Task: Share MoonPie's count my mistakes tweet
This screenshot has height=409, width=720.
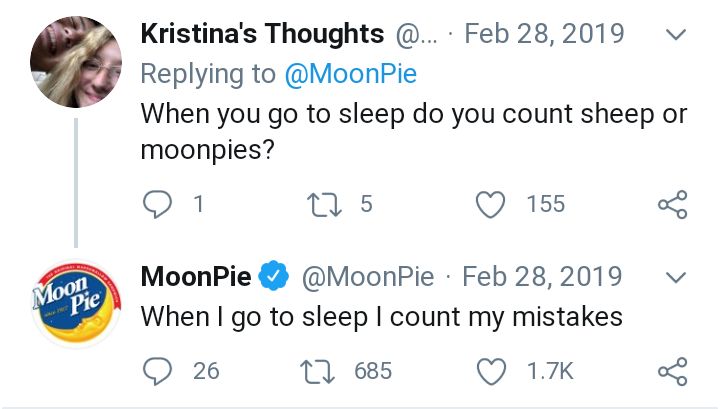Action: (673, 371)
